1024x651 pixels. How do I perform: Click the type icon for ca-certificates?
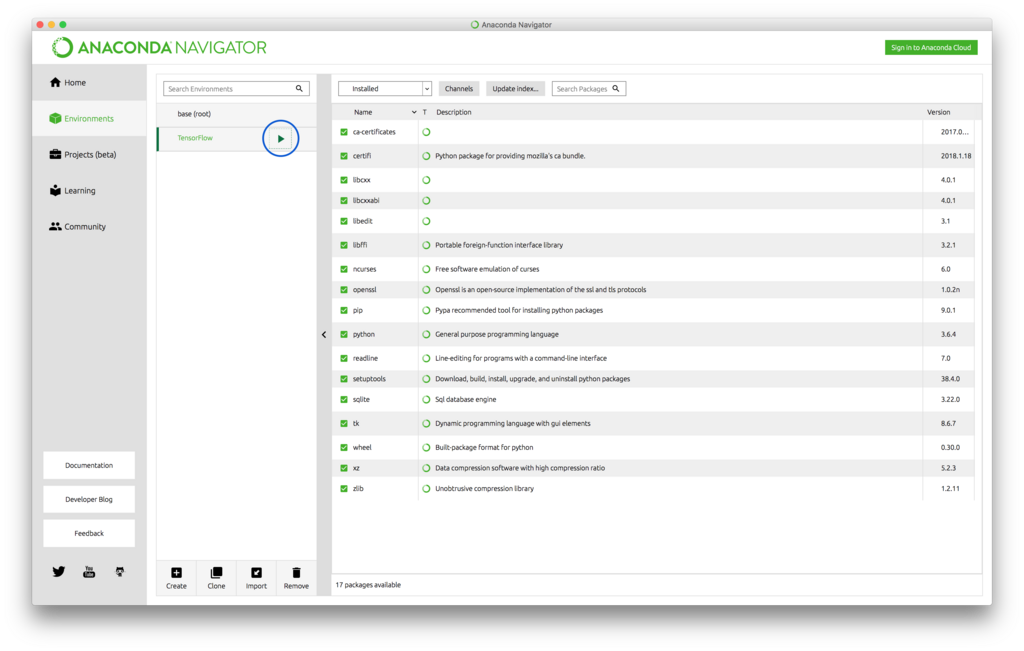coord(426,132)
